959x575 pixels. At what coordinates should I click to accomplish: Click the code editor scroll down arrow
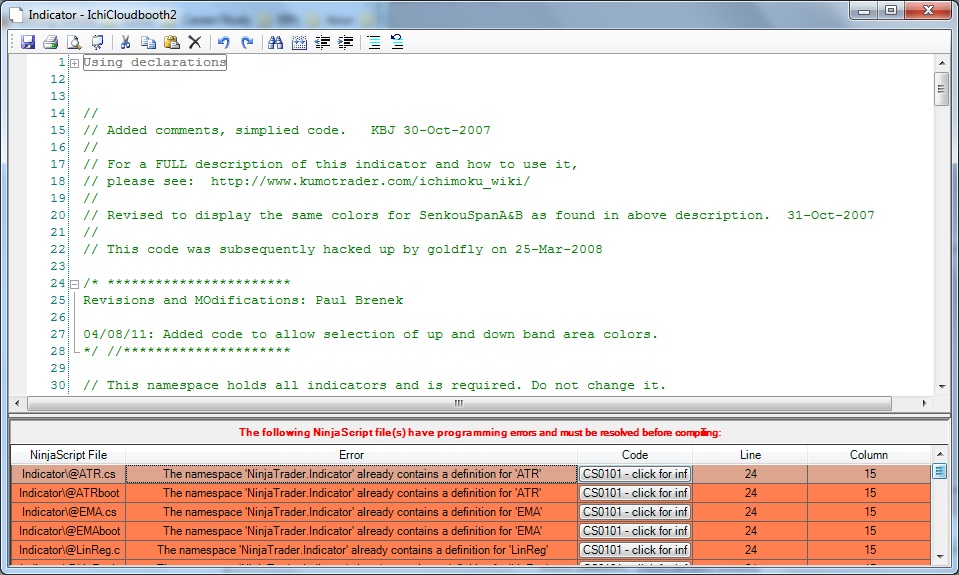(942, 387)
